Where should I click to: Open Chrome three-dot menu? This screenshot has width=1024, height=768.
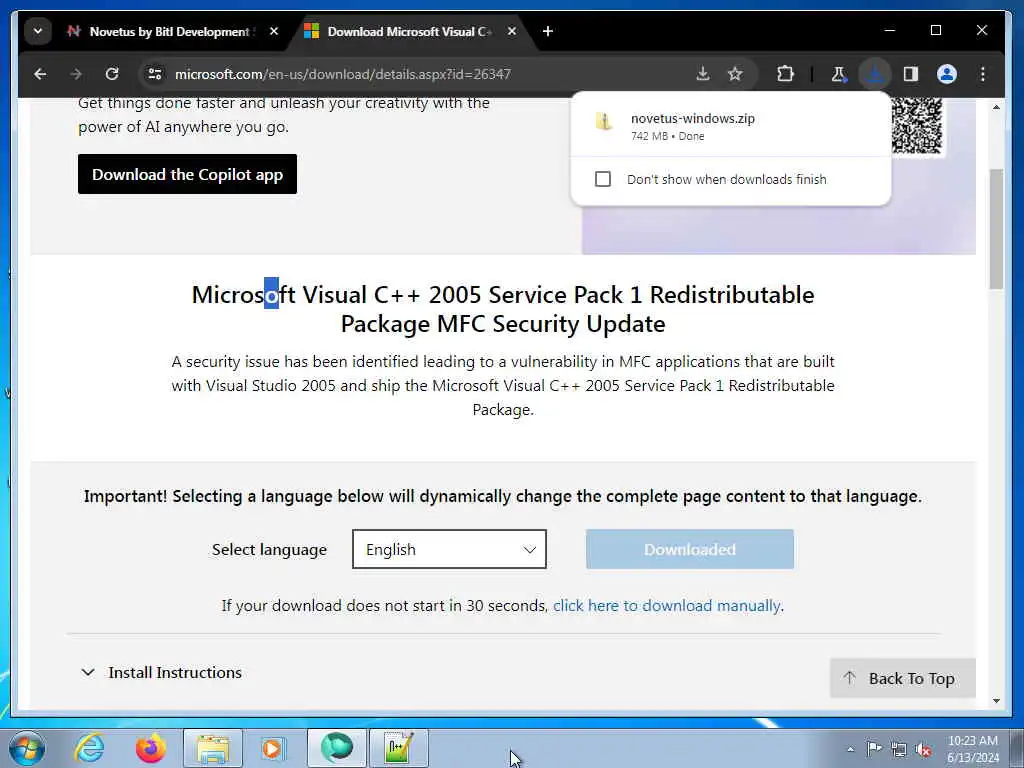pos(983,74)
